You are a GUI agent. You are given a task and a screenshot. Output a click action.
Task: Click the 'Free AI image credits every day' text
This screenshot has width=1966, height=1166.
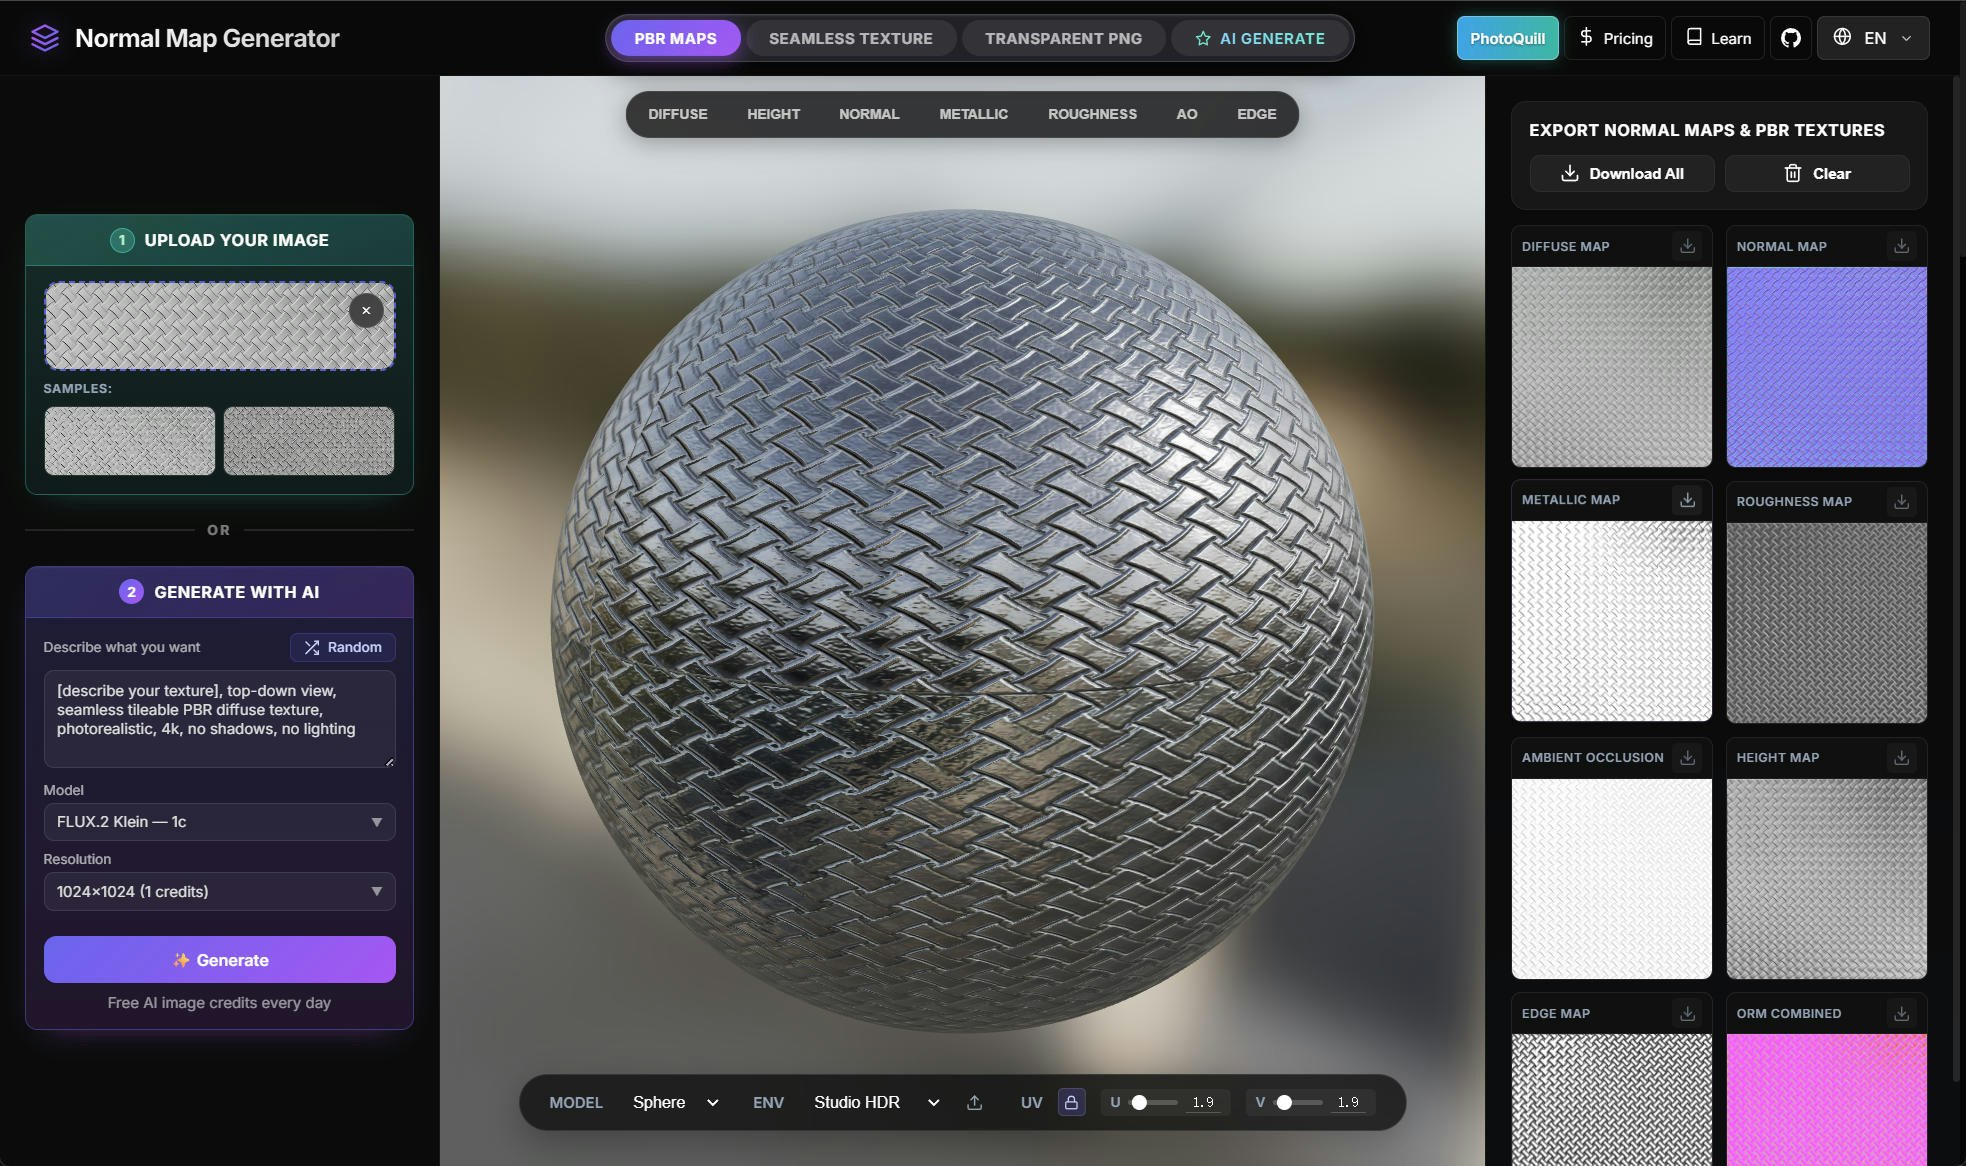(x=219, y=1002)
